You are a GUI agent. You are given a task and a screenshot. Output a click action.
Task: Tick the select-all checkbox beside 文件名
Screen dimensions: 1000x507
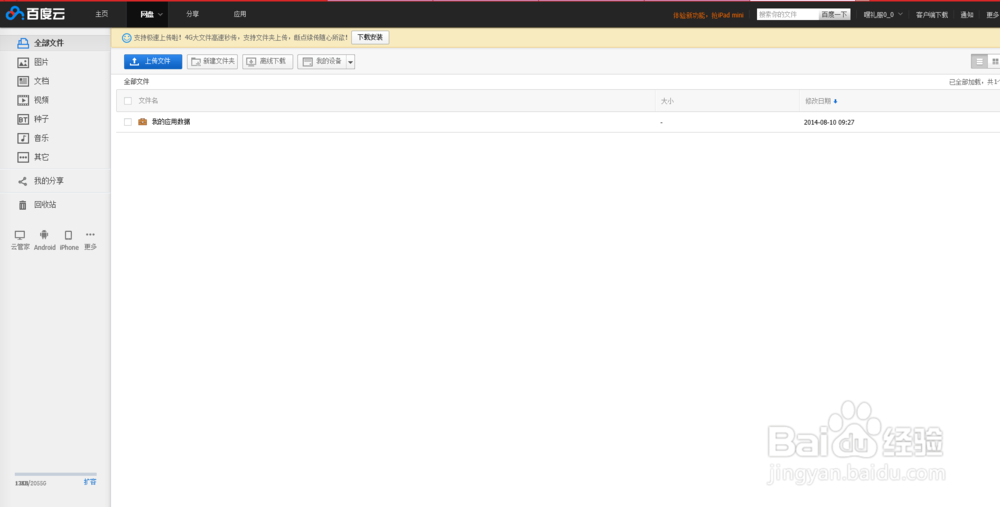[x=128, y=101]
